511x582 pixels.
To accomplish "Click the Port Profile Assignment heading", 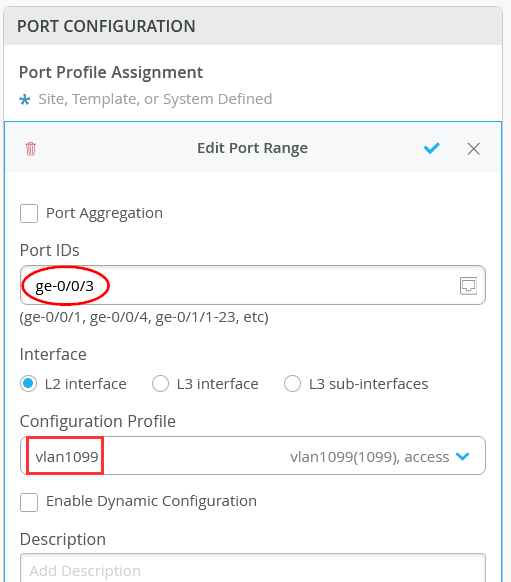I will pos(111,72).
